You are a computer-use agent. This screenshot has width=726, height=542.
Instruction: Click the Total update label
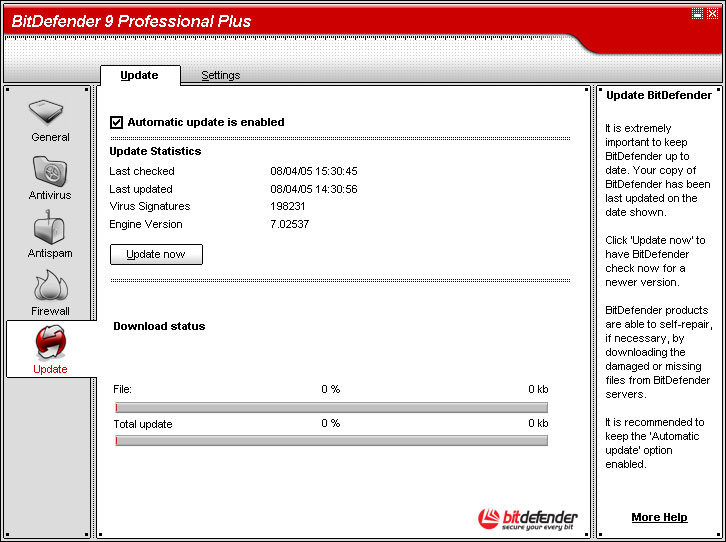tap(143, 424)
